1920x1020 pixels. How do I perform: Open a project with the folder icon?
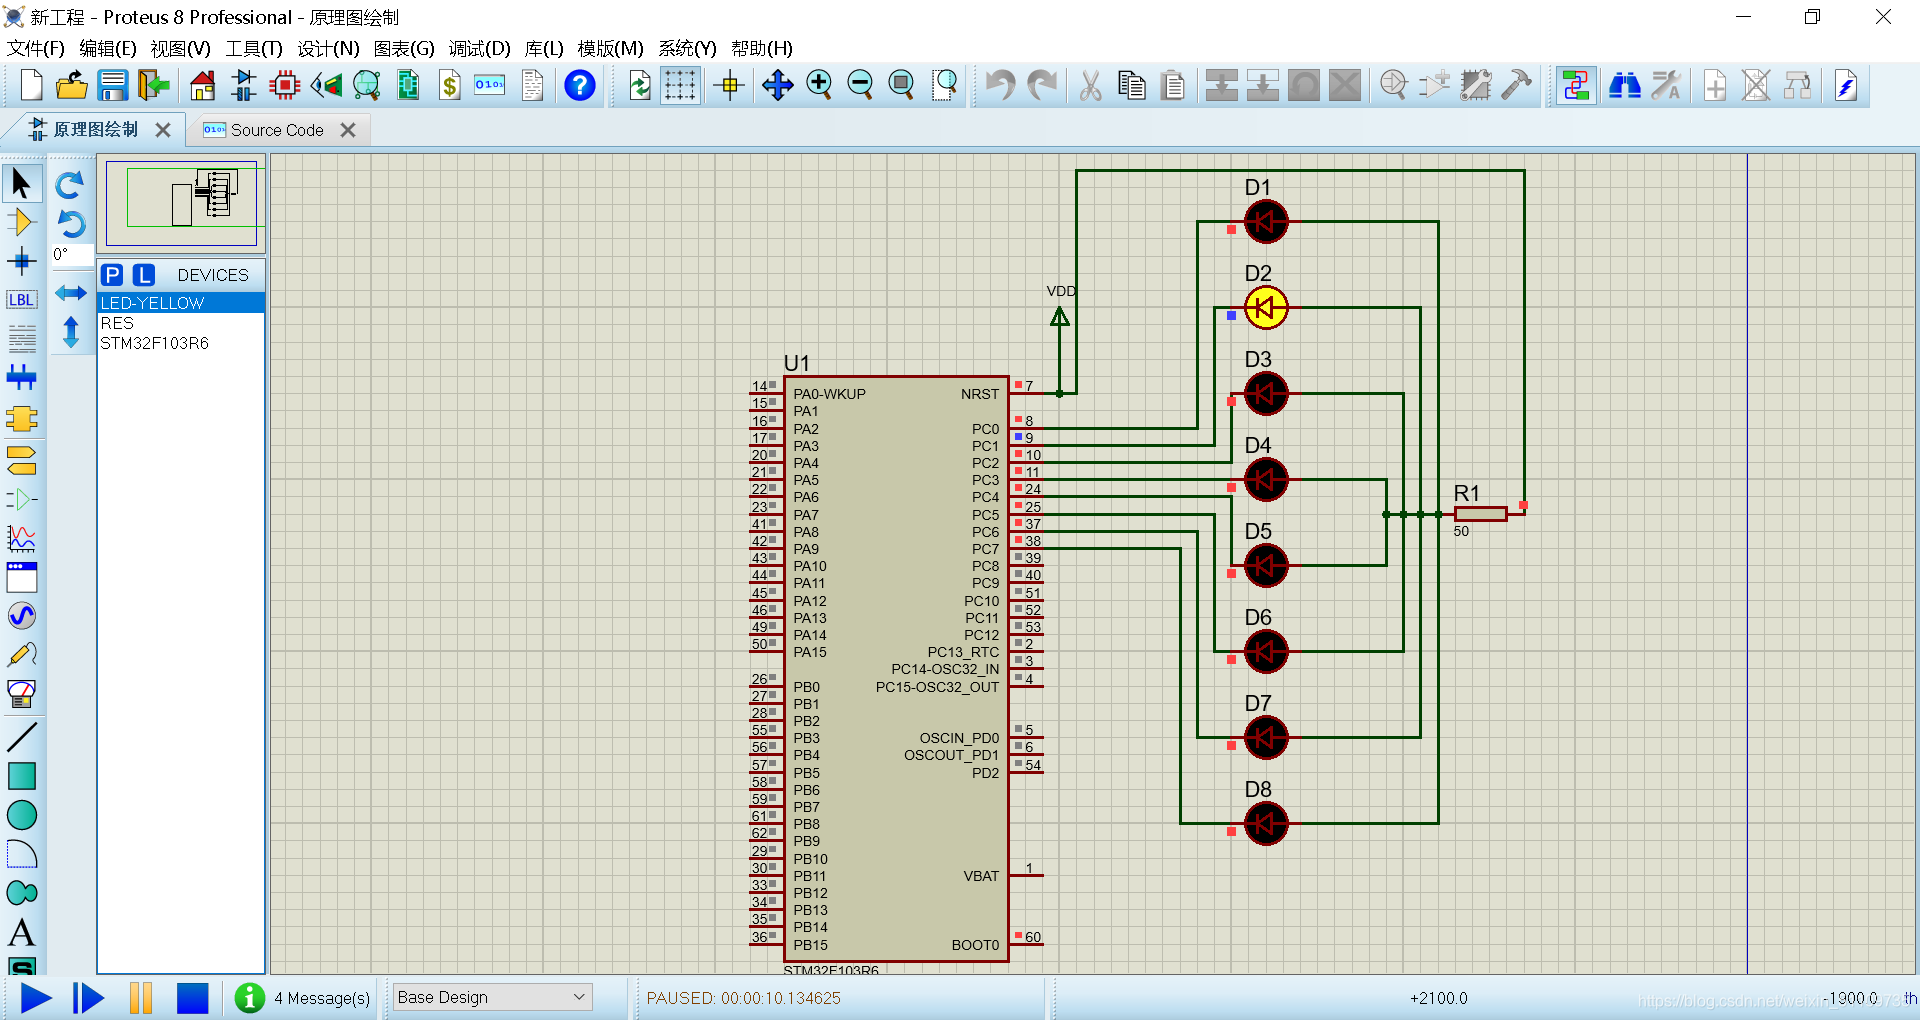[72, 86]
